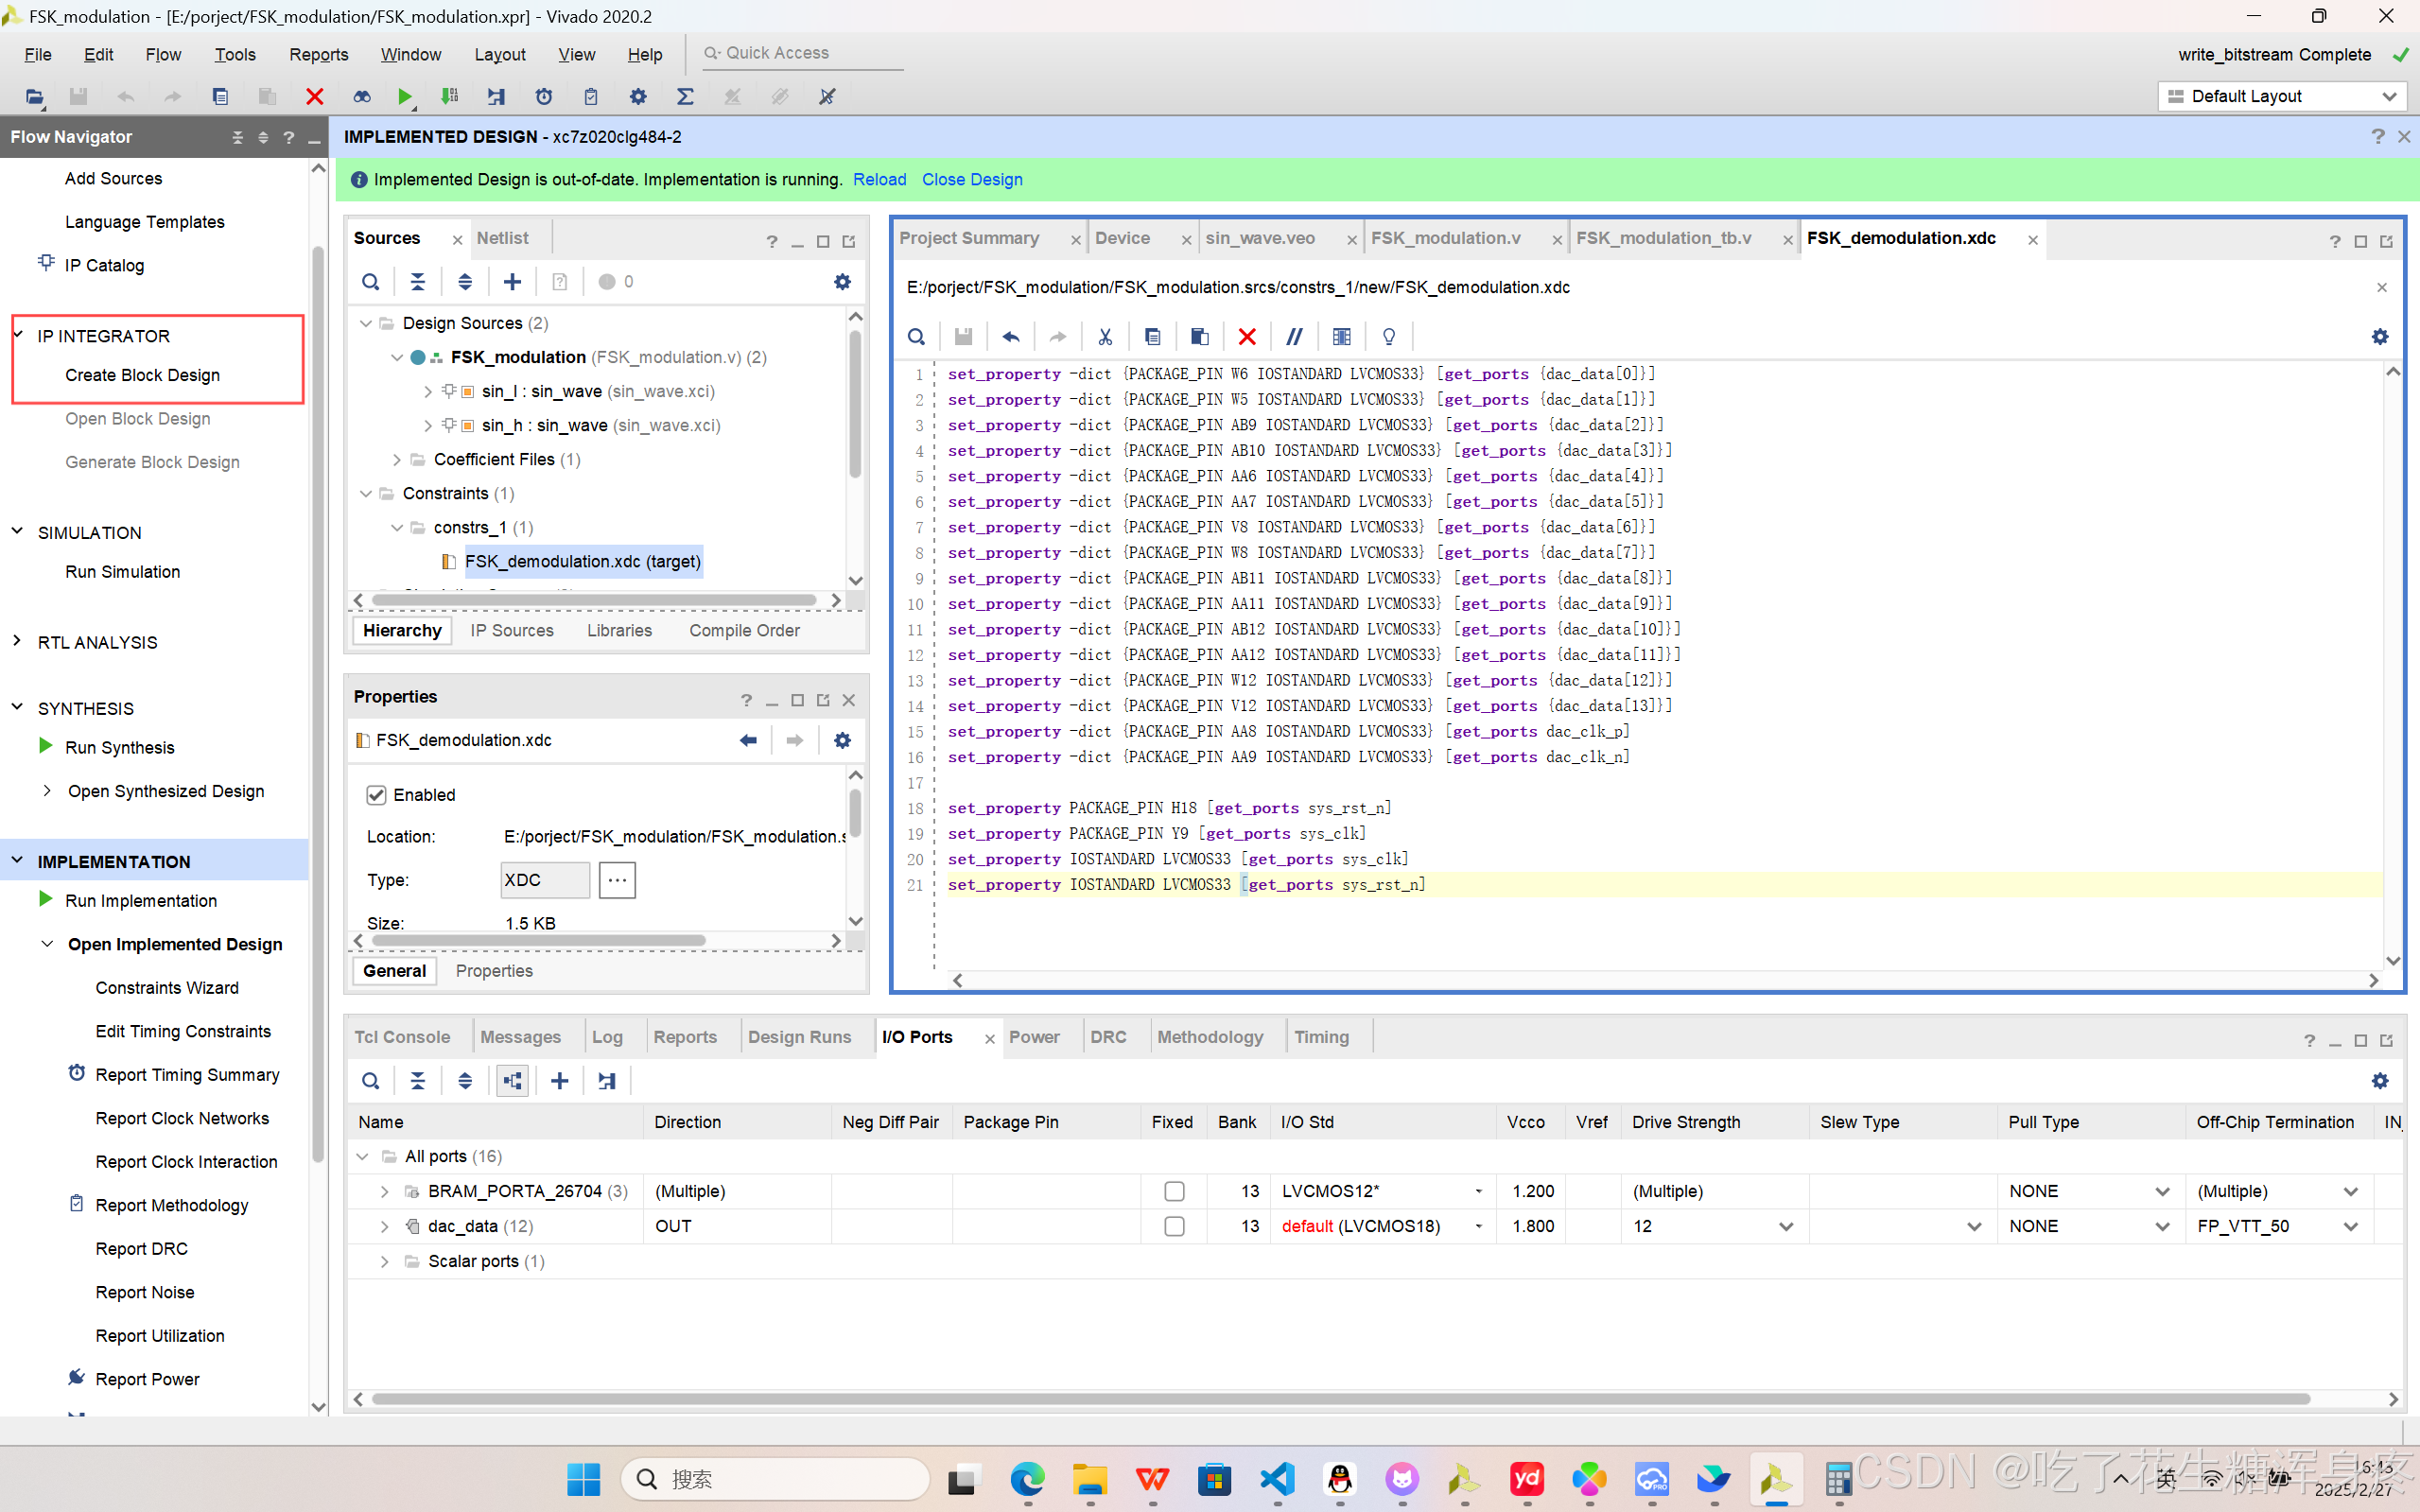
Task: Expand the Coefficient Files node
Action: point(397,459)
